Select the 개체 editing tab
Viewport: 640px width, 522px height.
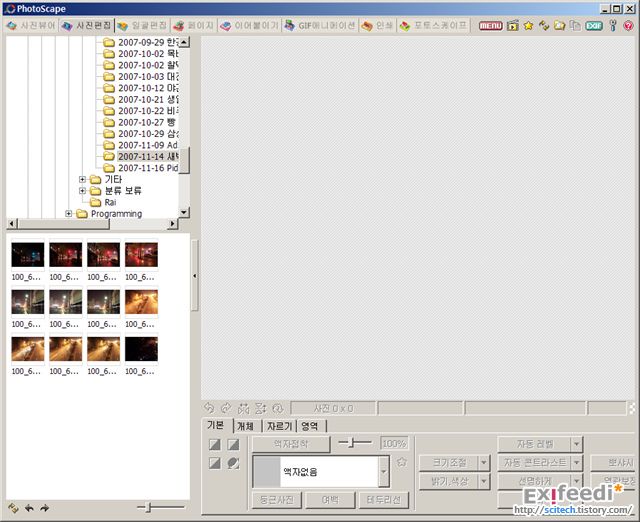tap(246, 426)
